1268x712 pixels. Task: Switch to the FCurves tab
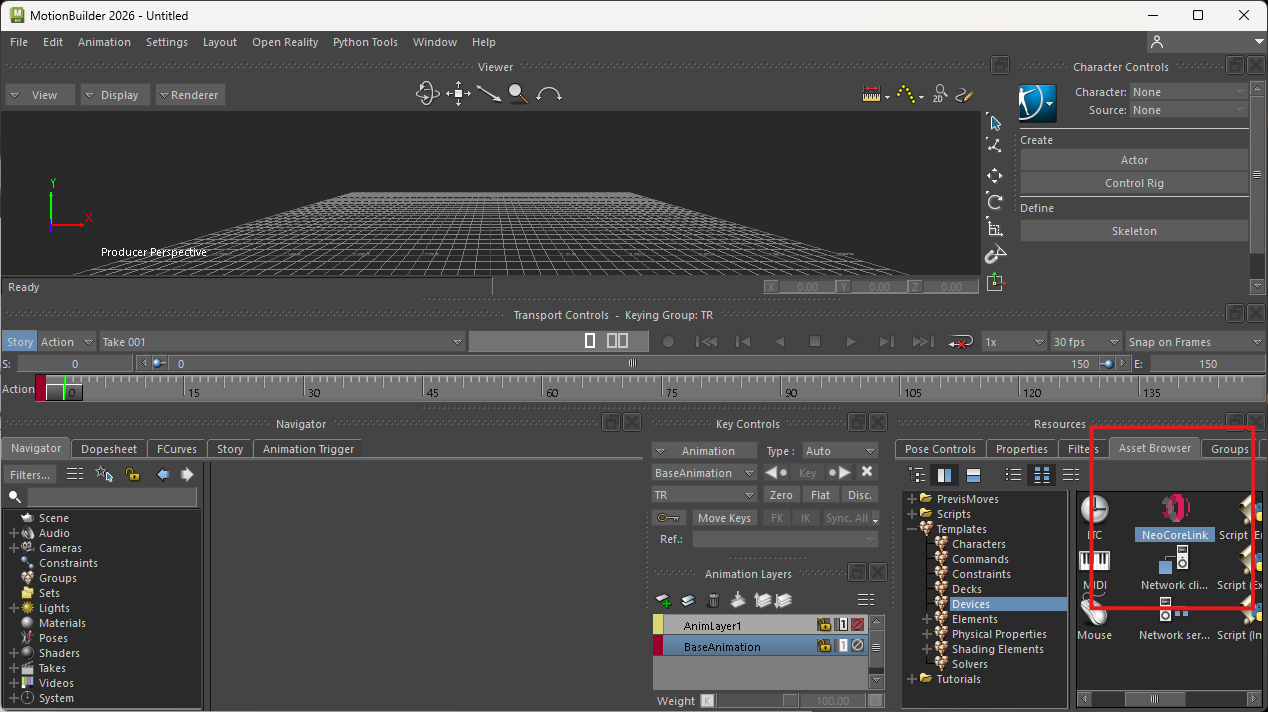pos(177,449)
